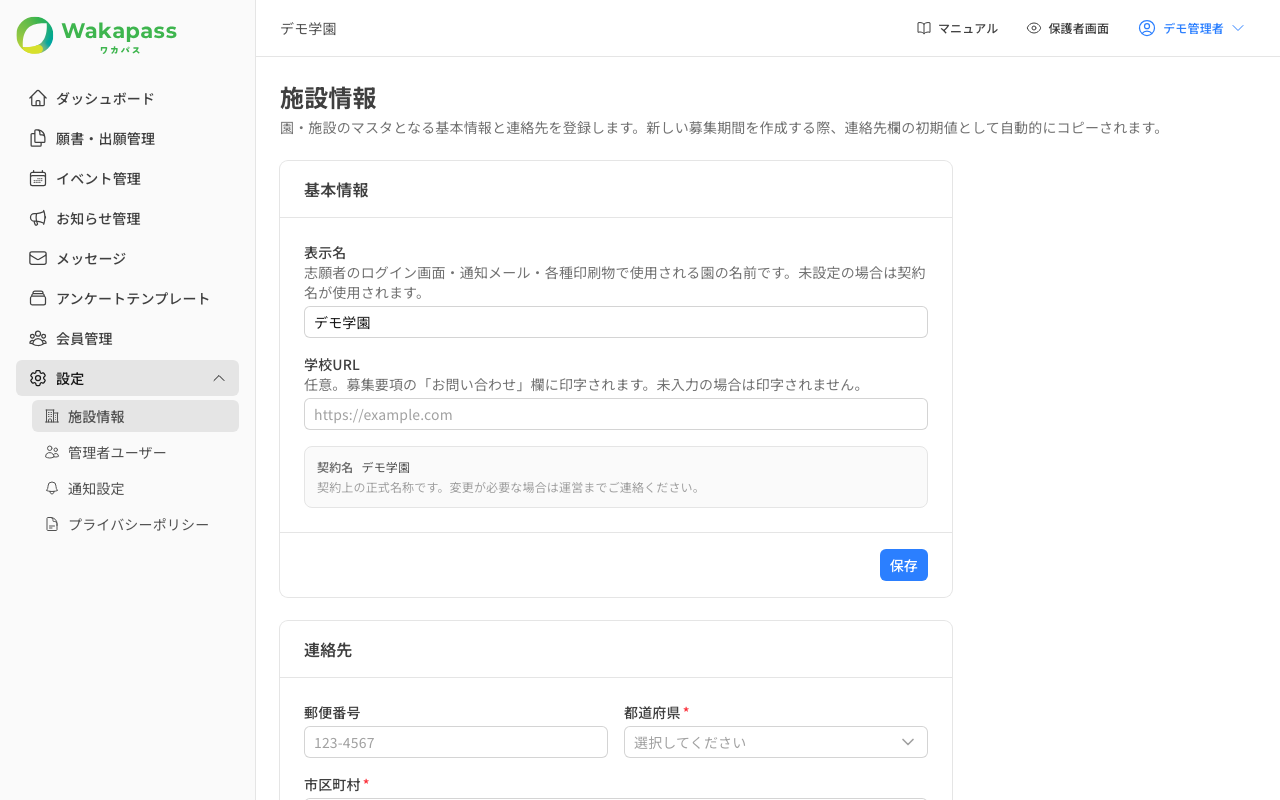Save basic info with 保存 button
The height and width of the screenshot is (800, 1280).
tap(904, 565)
